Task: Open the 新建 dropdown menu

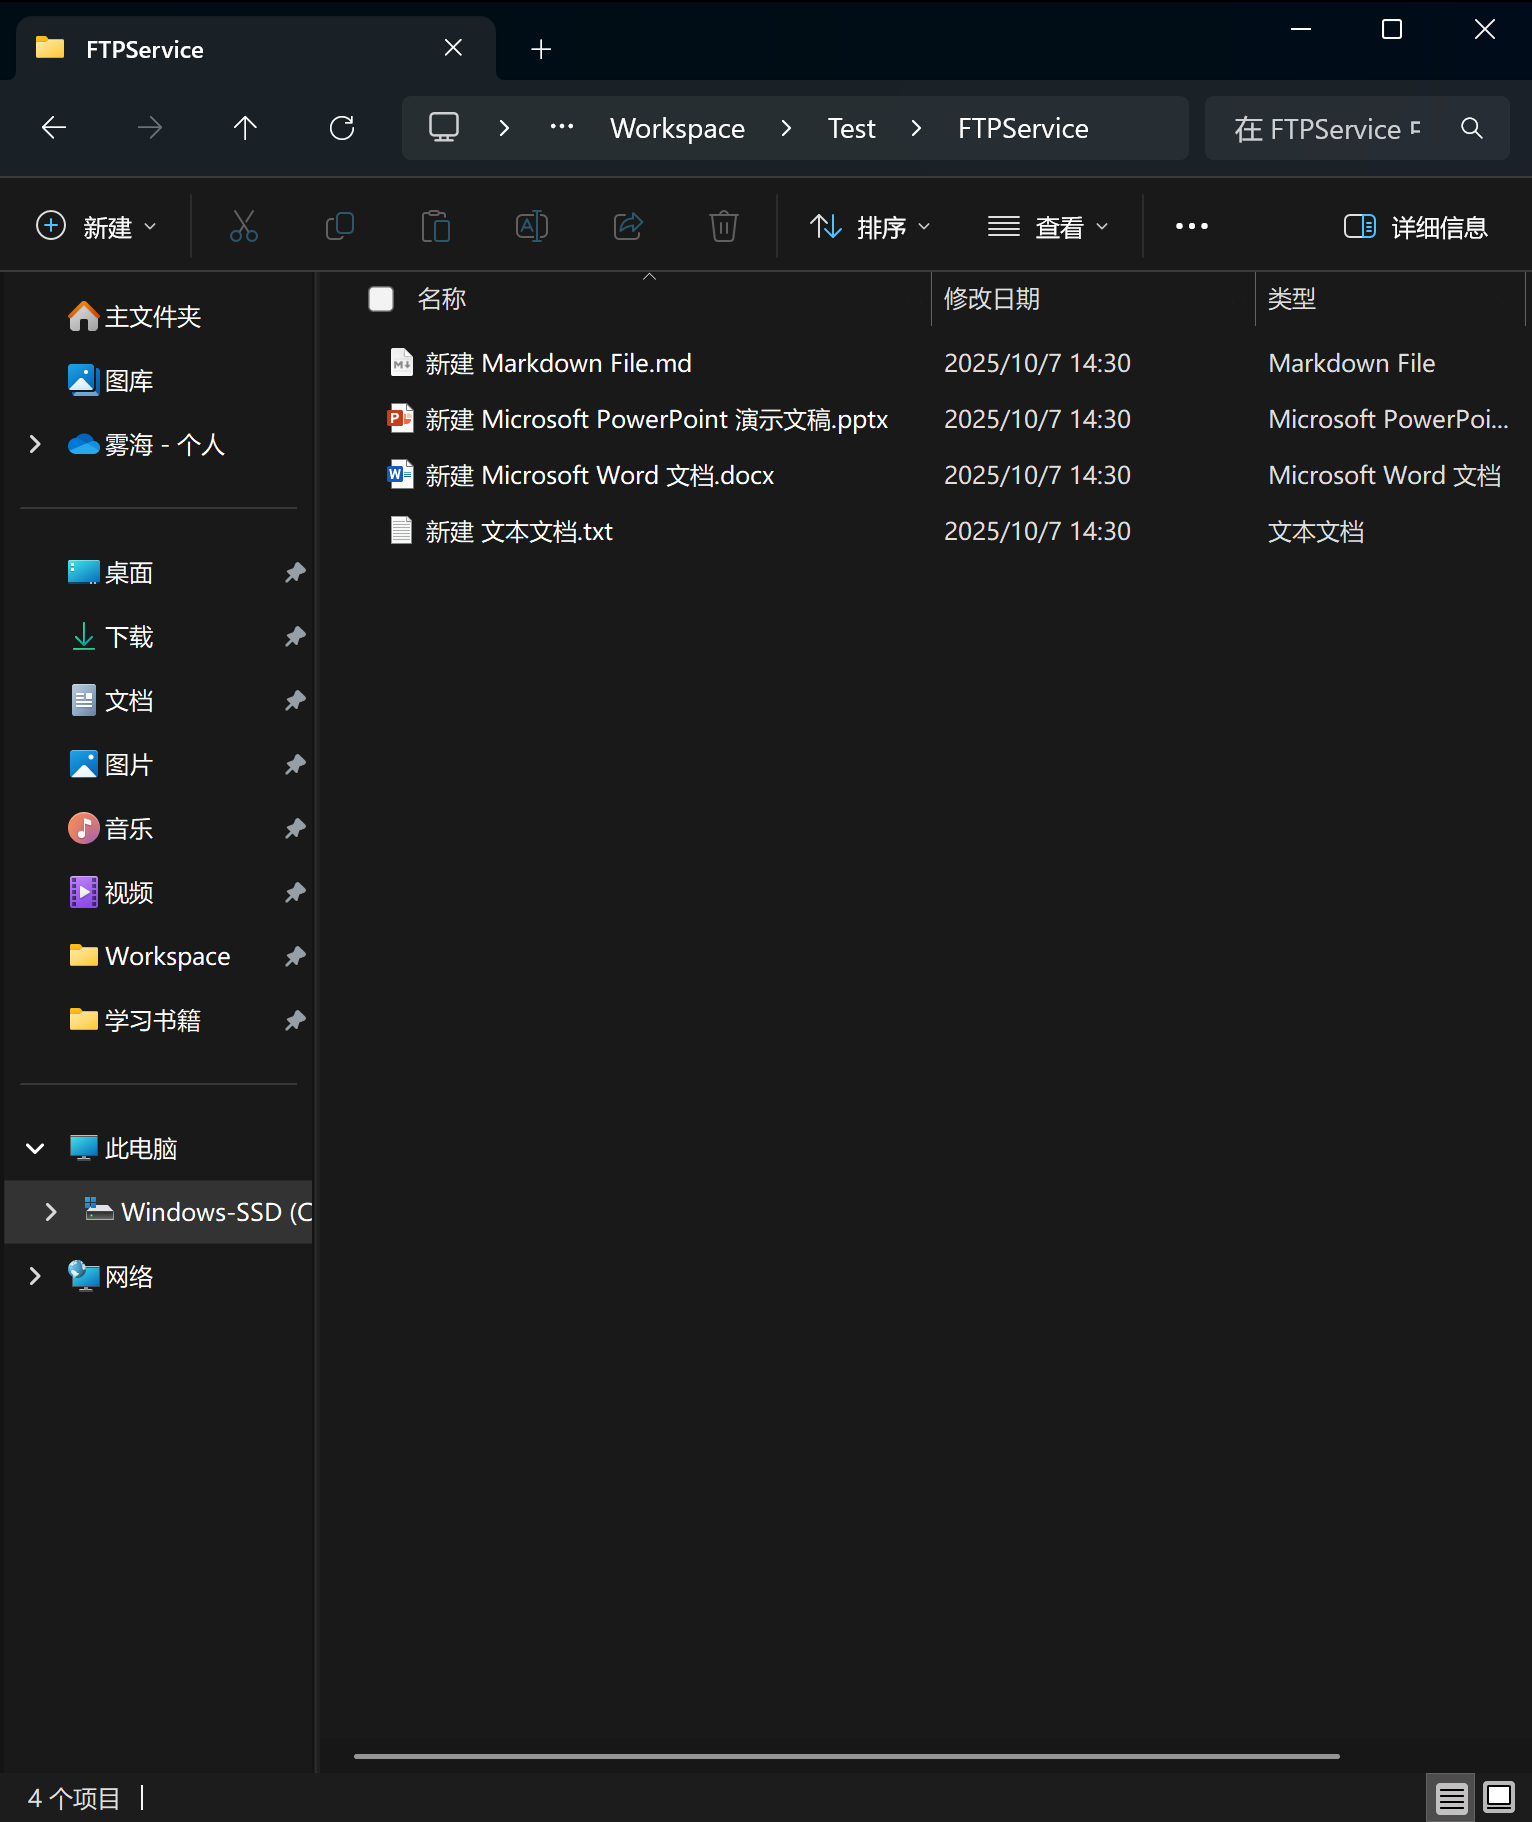Action: pyautogui.click(x=97, y=227)
